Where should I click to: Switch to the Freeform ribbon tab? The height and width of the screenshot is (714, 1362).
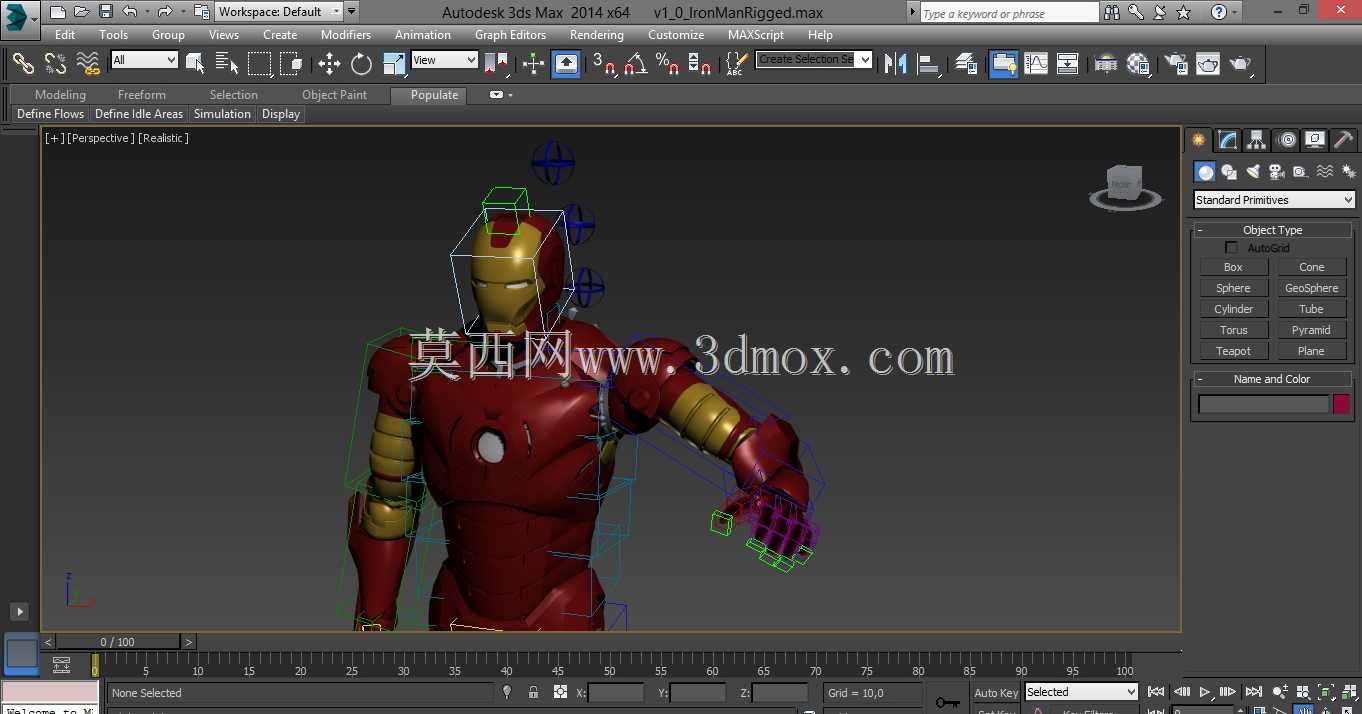142,95
